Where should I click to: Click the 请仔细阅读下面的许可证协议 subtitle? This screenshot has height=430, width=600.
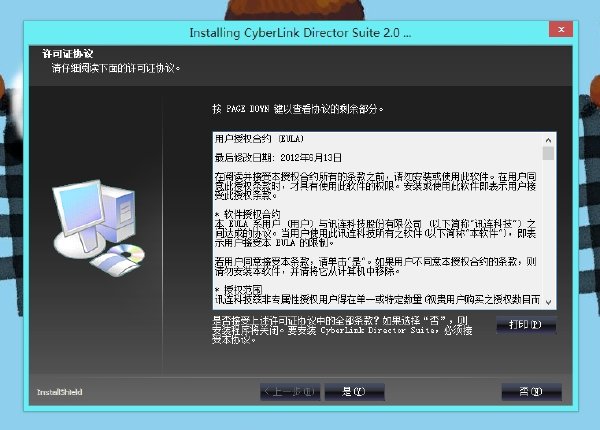[116, 68]
